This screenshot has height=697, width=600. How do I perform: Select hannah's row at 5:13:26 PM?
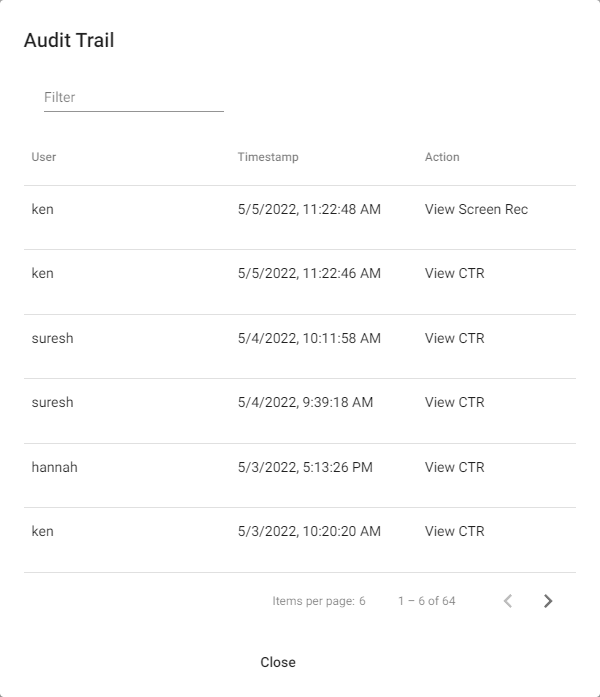point(300,476)
